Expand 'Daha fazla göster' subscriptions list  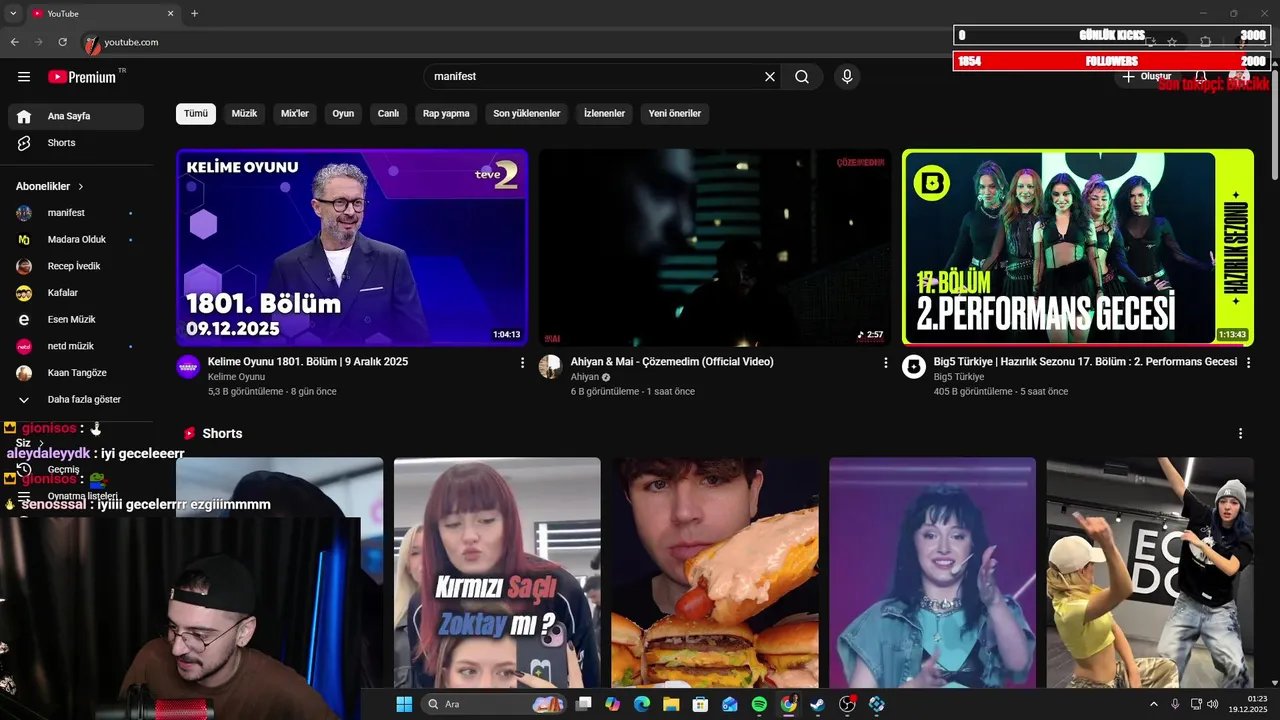(x=76, y=400)
